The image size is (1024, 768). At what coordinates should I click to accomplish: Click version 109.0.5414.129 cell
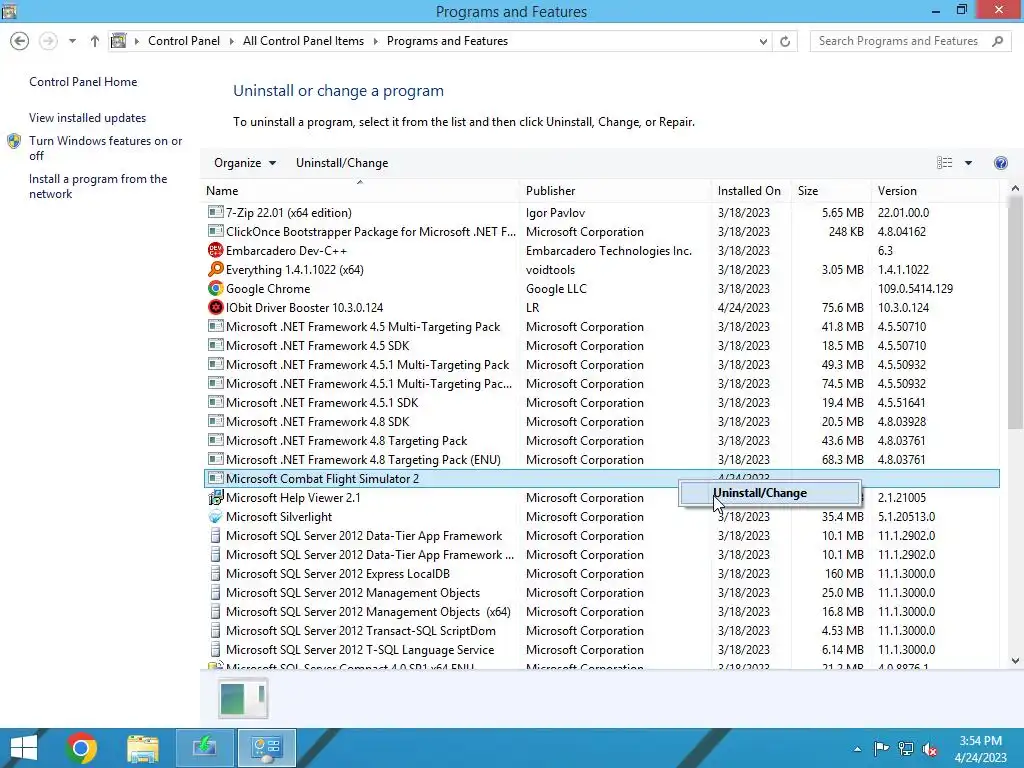(x=915, y=288)
